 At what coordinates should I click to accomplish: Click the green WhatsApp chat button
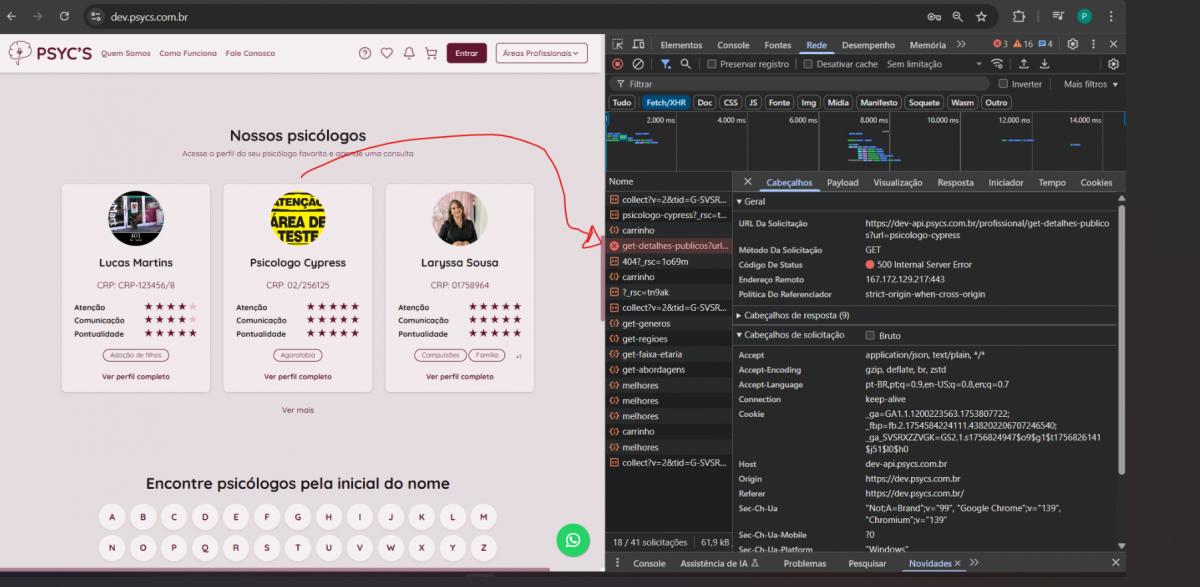573,540
